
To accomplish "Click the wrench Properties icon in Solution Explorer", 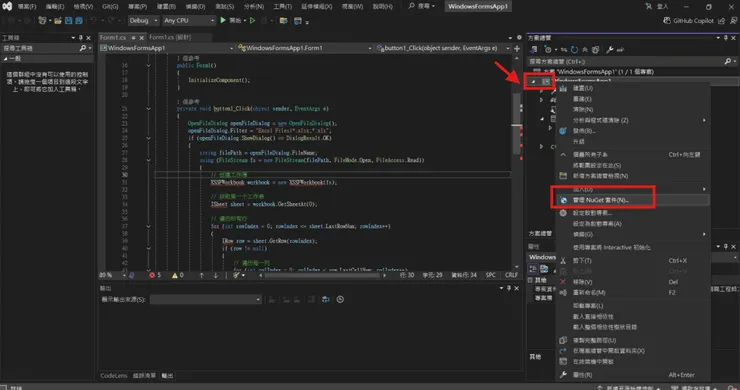I will [x=610, y=49].
